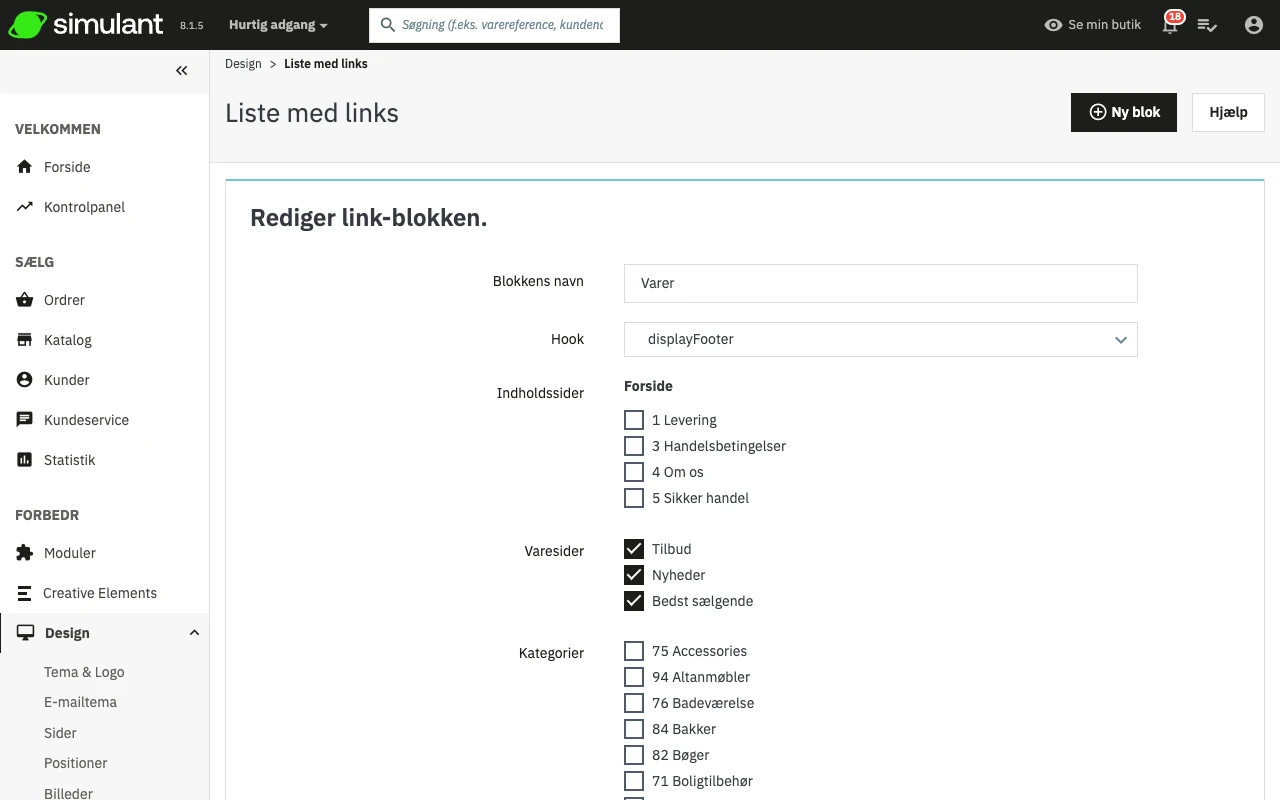Click the Simulant logo
Screen dimensions: 1280x800
[x=86, y=25]
